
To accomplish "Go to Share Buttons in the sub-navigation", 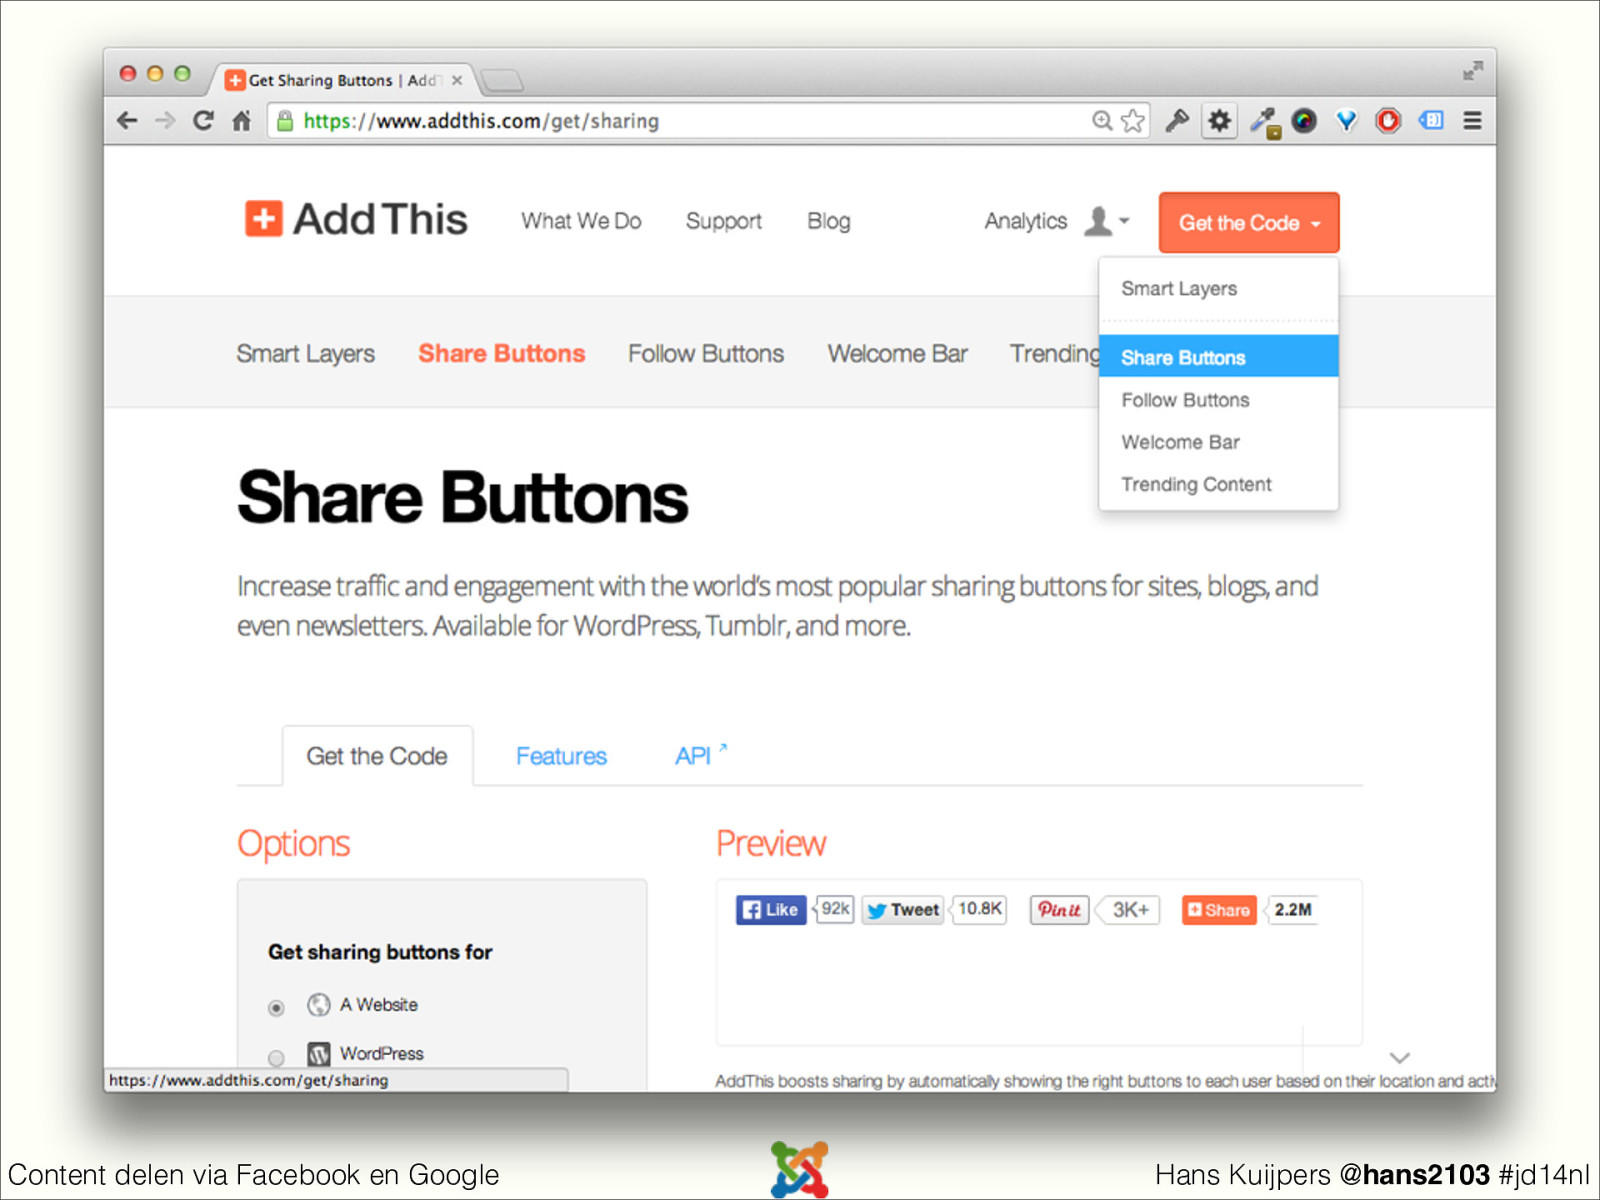I will coord(502,354).
